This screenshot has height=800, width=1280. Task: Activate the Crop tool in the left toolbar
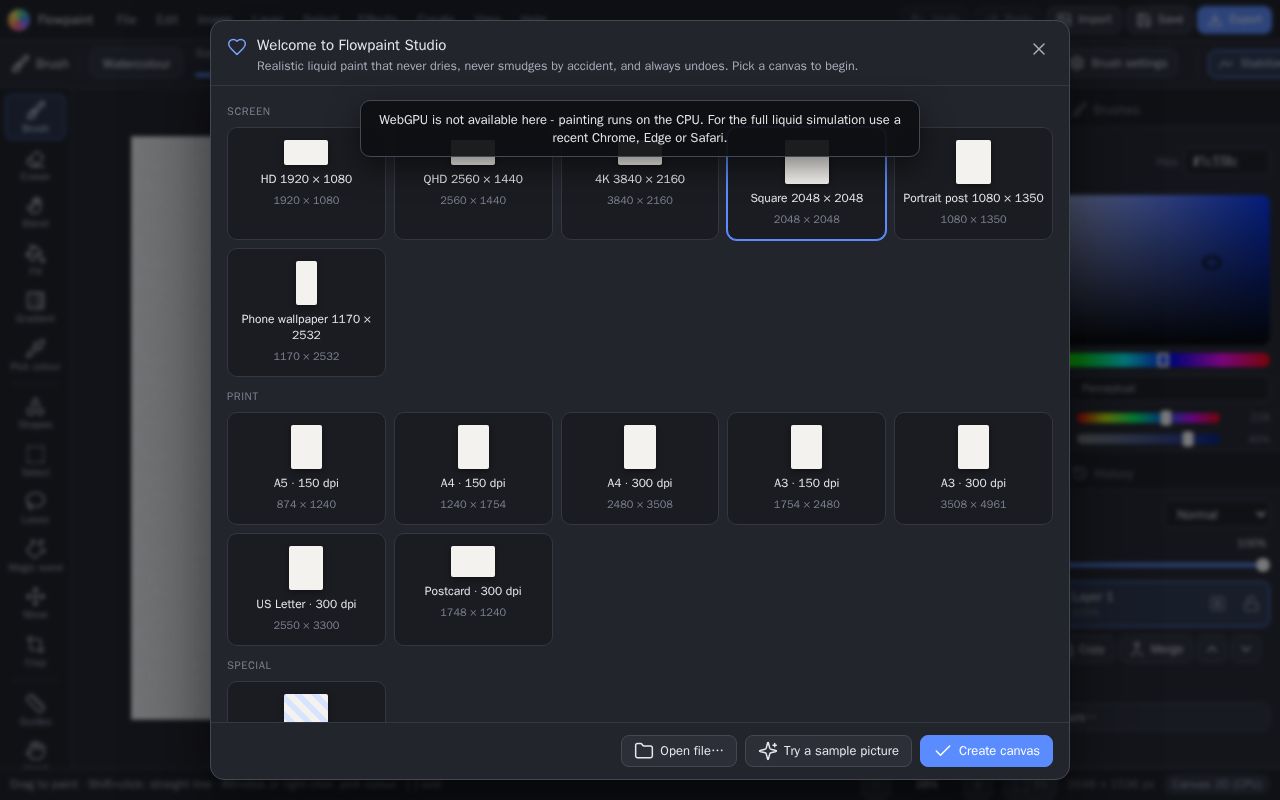(35, 651)
